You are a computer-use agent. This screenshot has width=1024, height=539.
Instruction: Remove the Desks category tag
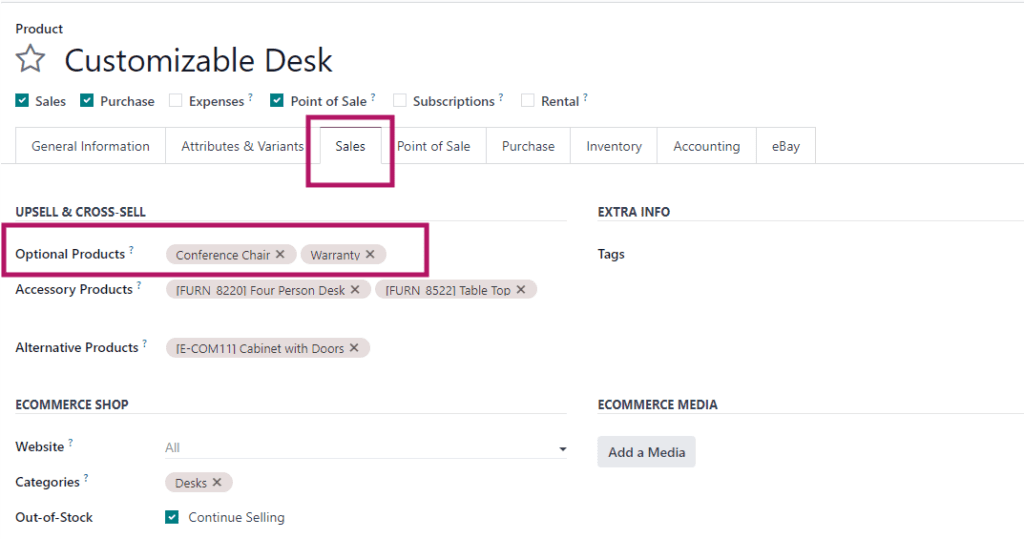pyautogui.click(x=217, y=482)
